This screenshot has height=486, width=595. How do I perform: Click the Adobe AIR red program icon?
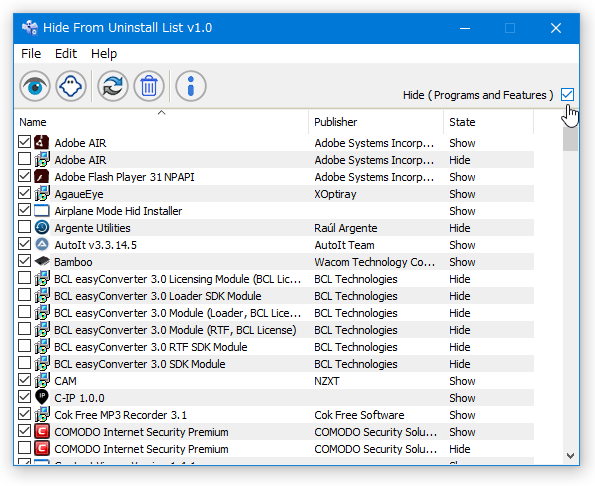42,142
